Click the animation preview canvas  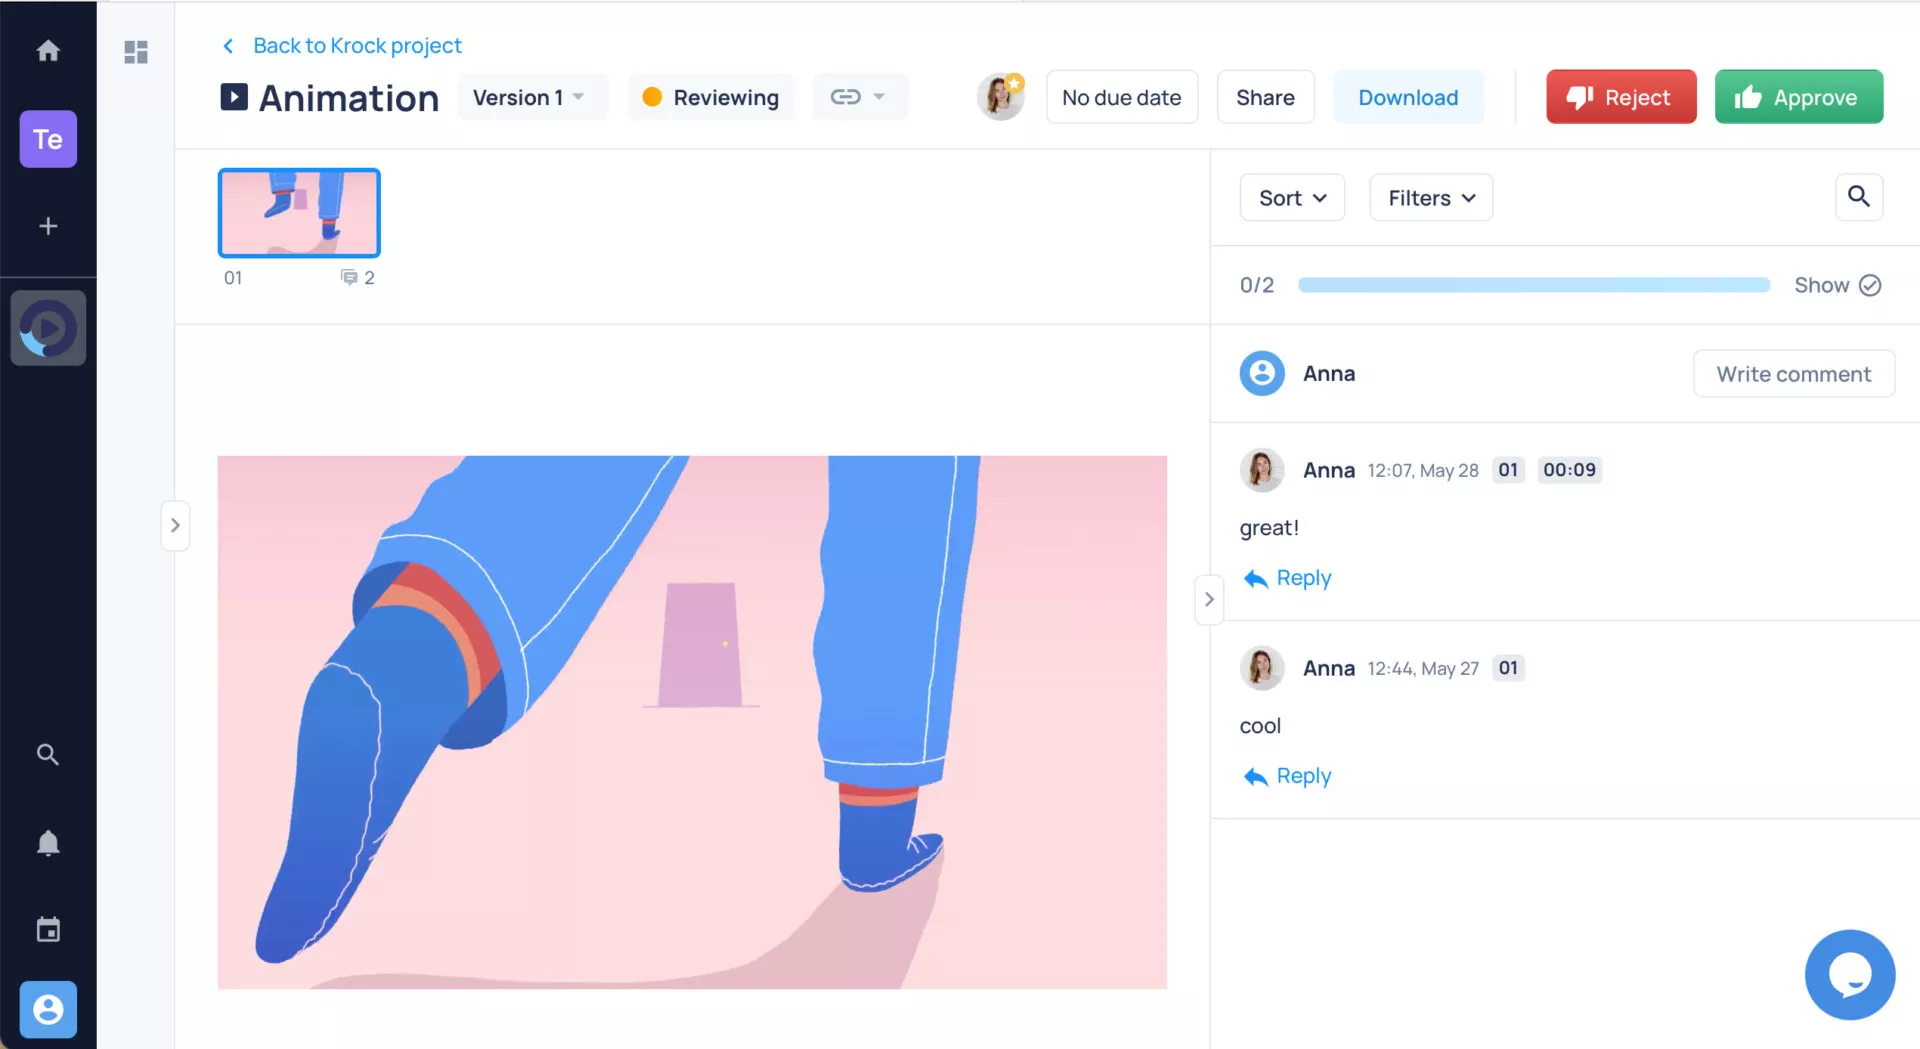coord(692,722)
